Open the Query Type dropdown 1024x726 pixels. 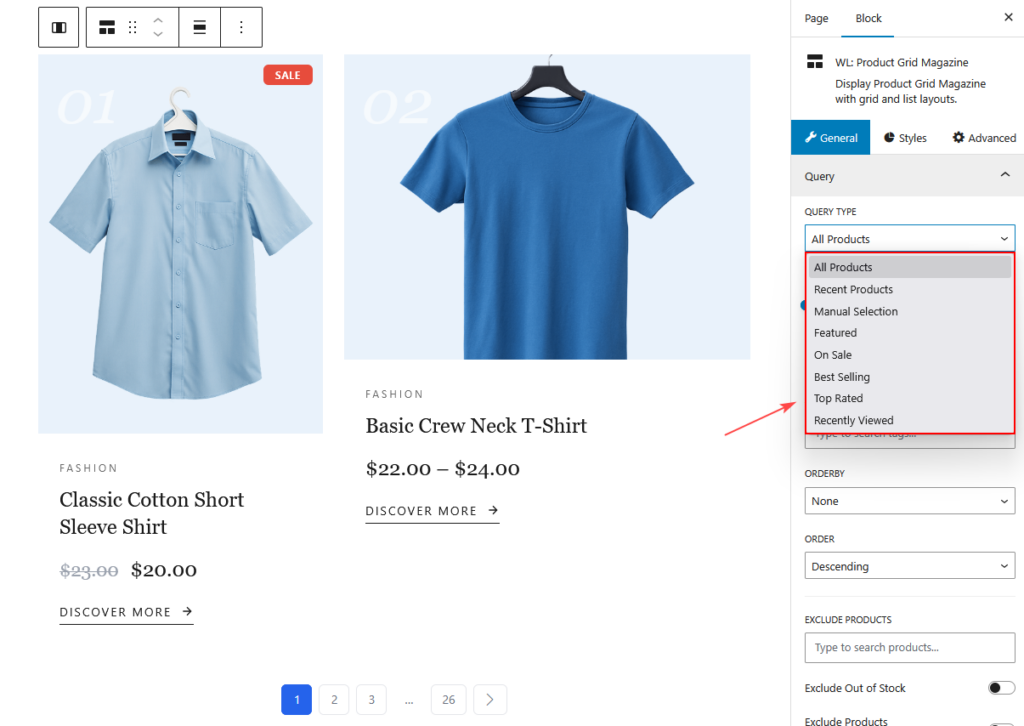(x=908, y=238)
